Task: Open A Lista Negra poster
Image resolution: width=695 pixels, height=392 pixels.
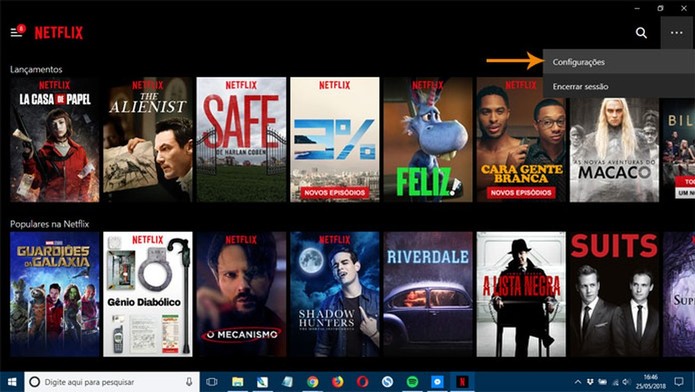Action: [521, 294]
